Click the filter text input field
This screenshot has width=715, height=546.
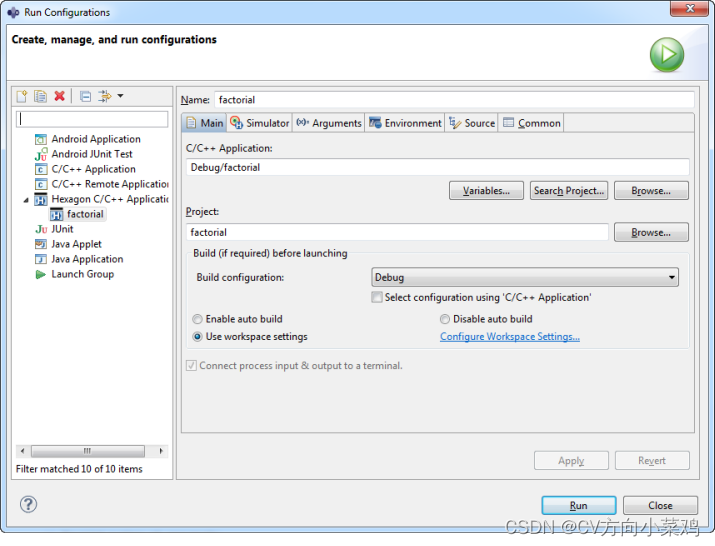pyautogui.click(x=92, y=119)
